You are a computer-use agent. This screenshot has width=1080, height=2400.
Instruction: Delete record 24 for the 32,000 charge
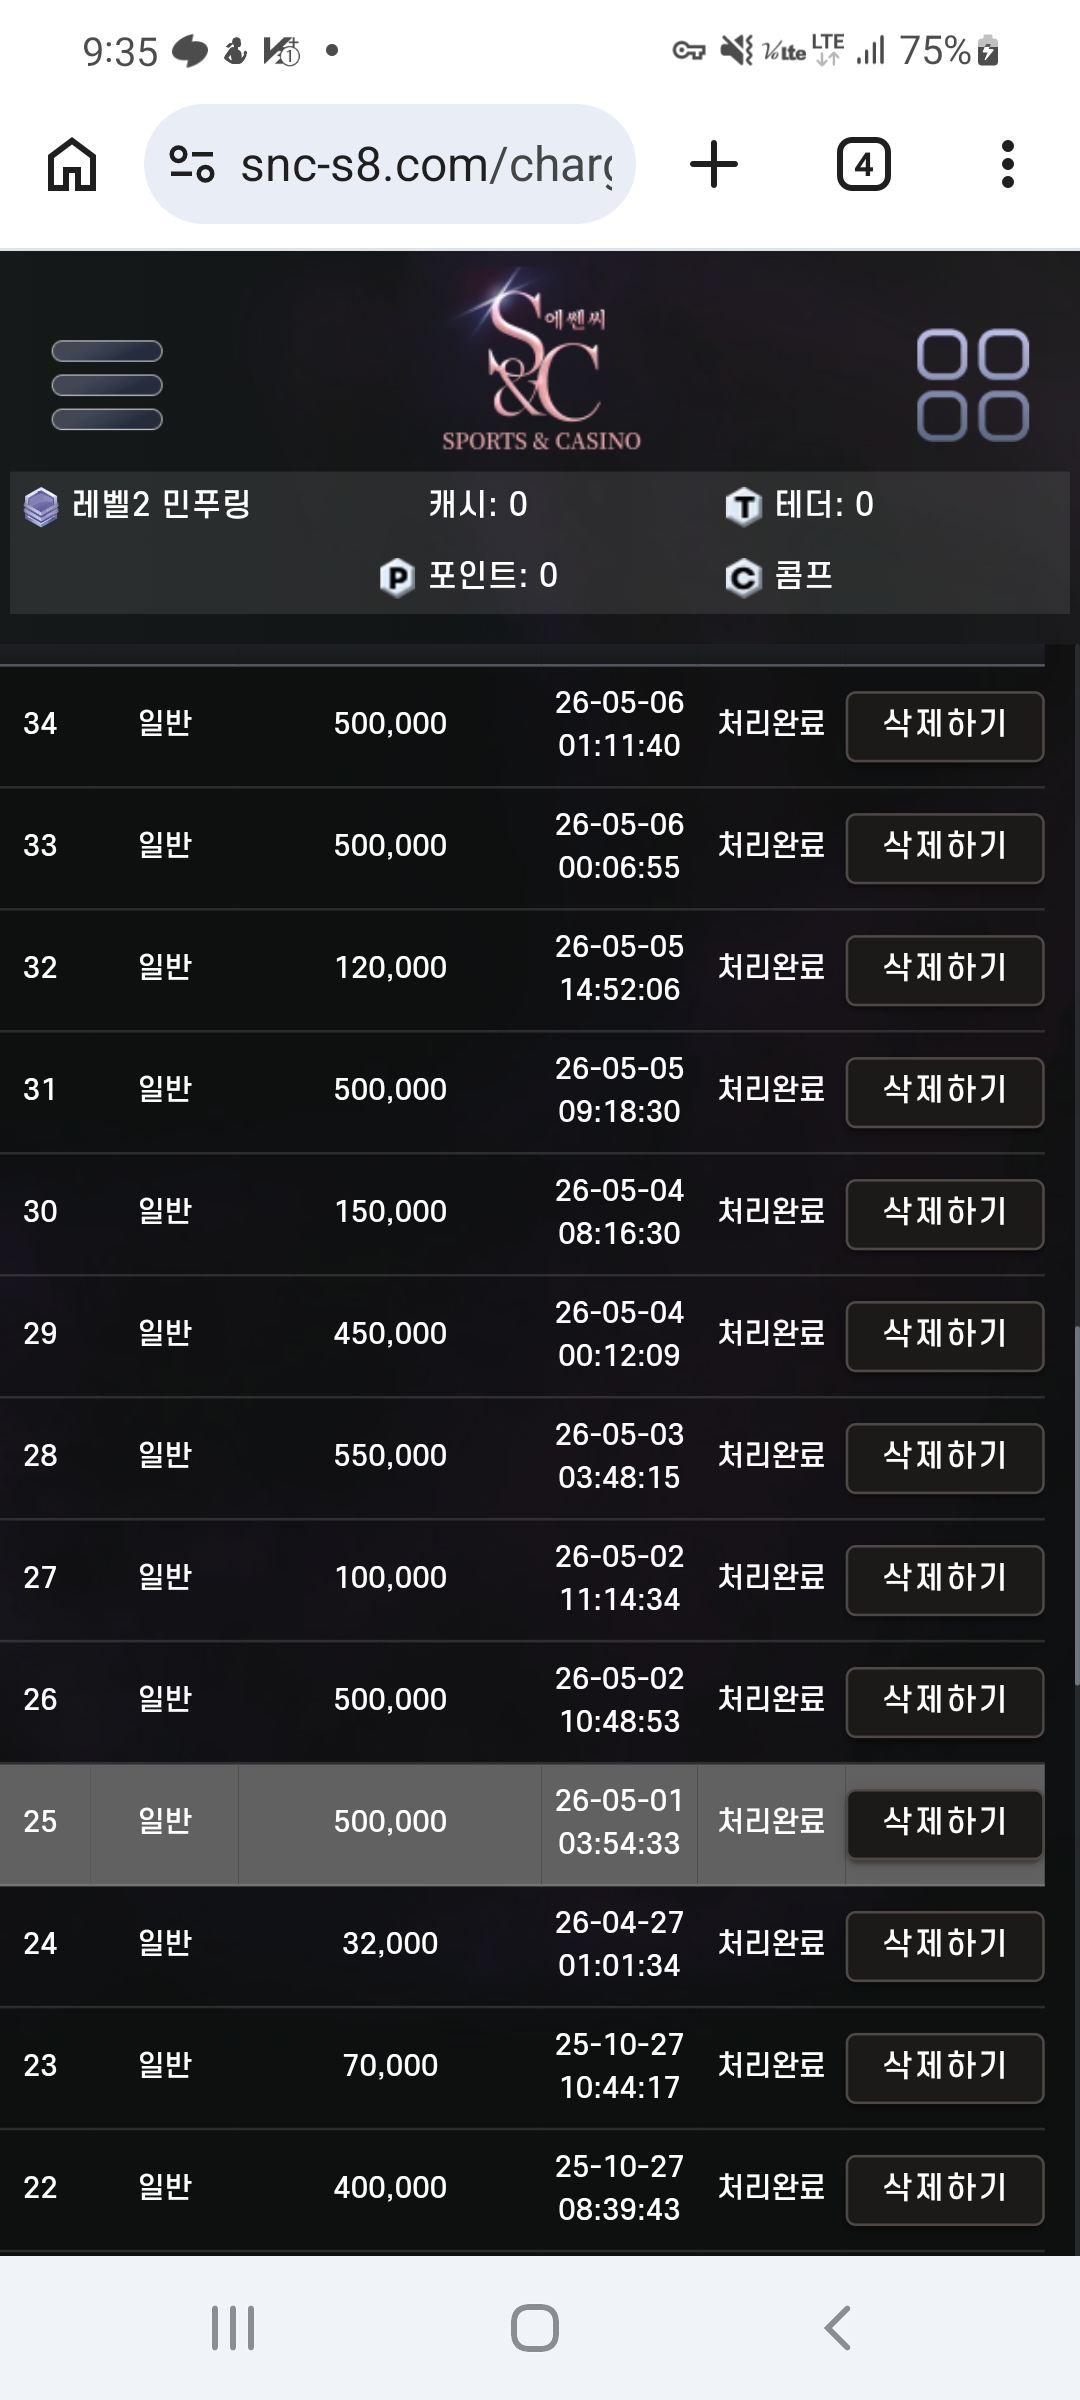coord(945,1945)
